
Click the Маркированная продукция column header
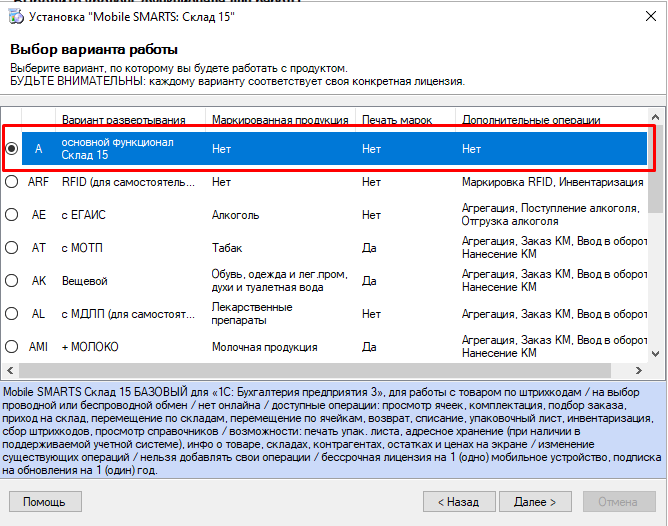click(x=273, y=120)
